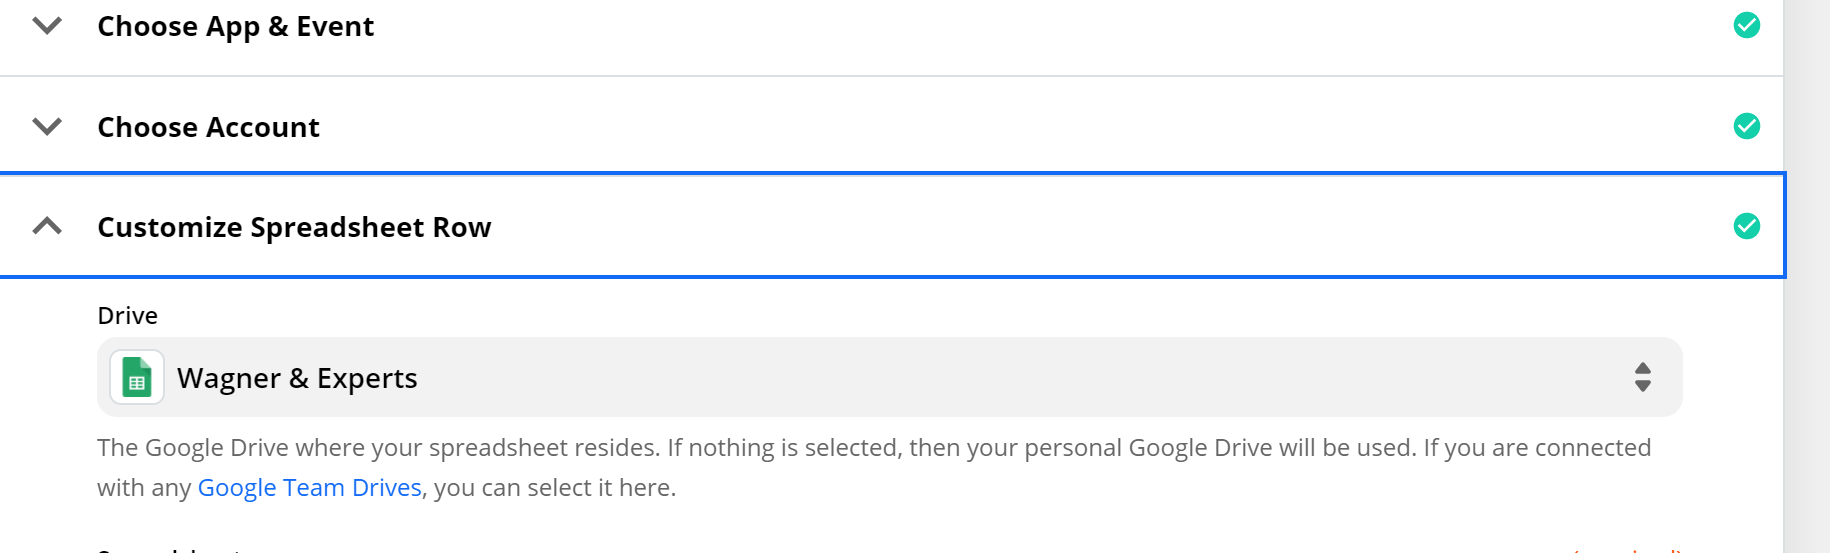Viewport: 1830px width, 553px height.
Task: Follow the Google Team Drives link
Action: [x=310, y=487]
